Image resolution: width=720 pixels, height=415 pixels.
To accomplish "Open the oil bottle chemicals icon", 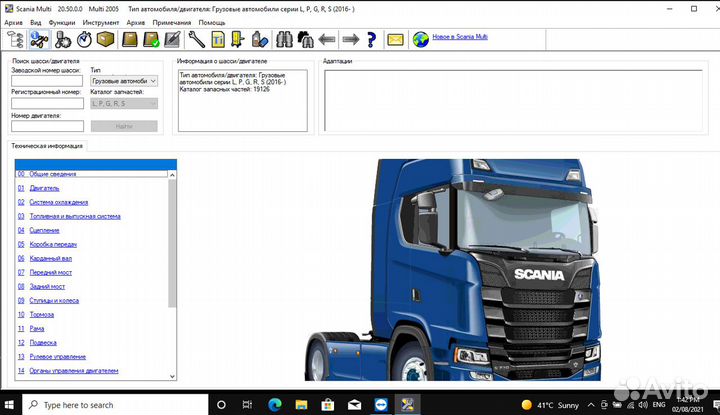I will [259, 40].
